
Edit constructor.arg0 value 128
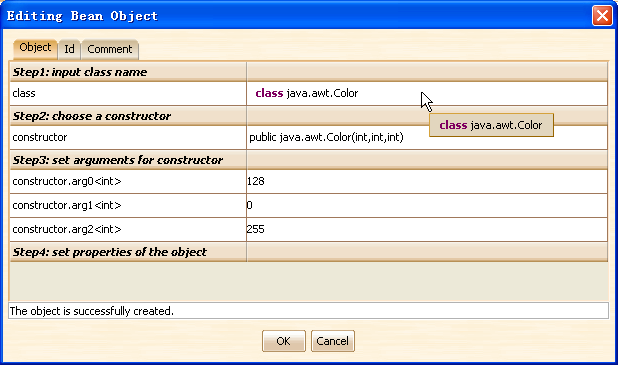click(x=427, y=181)
